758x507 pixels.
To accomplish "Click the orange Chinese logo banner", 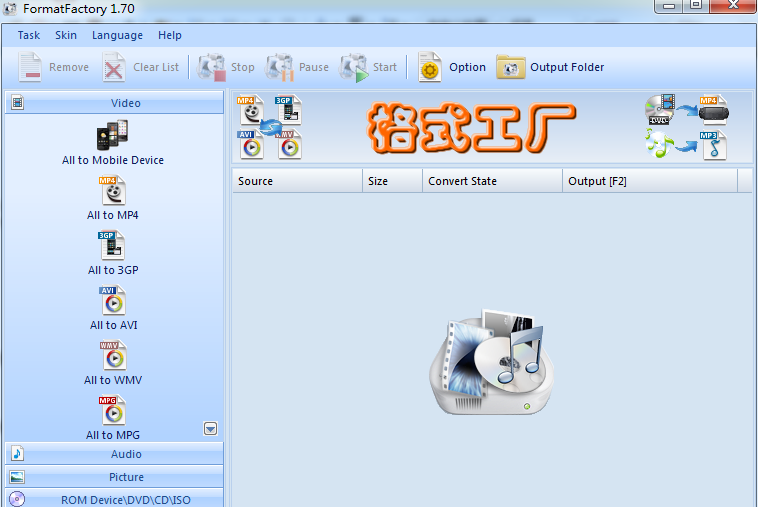I will (471, 128).
